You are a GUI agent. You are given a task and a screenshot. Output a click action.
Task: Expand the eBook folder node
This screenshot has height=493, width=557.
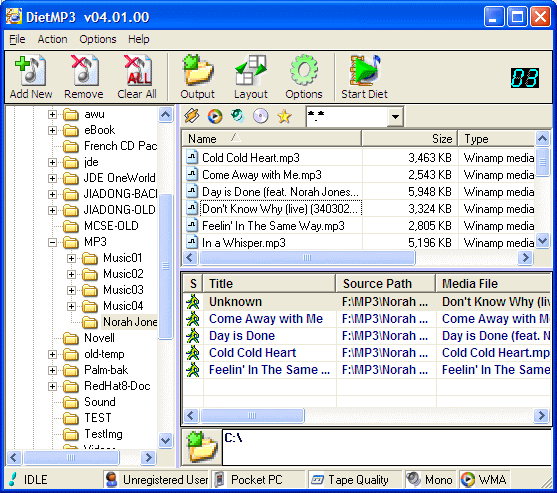point(52,130)
